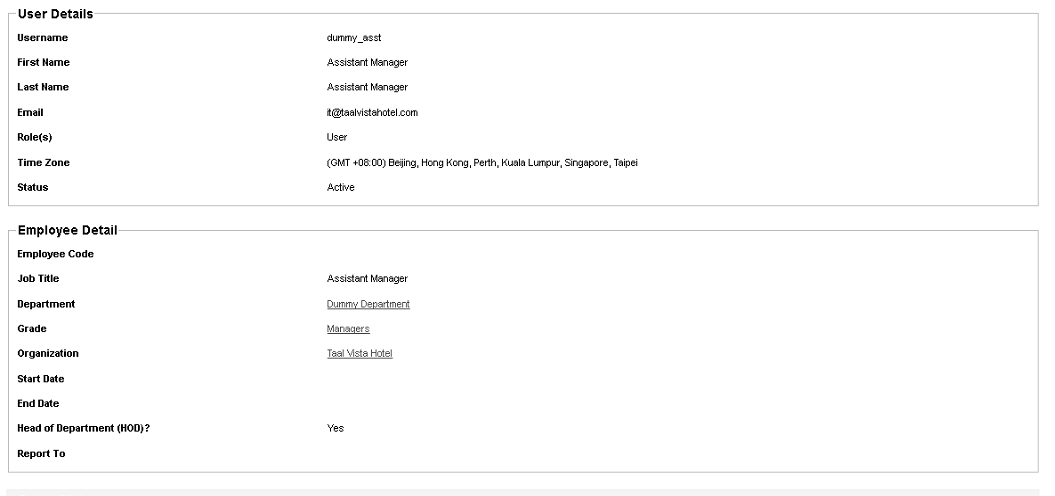Click the Head of Department (HOD)? label
Image resolution: width=1055 pixels, height=496 pixels.
click(x=83, y=429)
